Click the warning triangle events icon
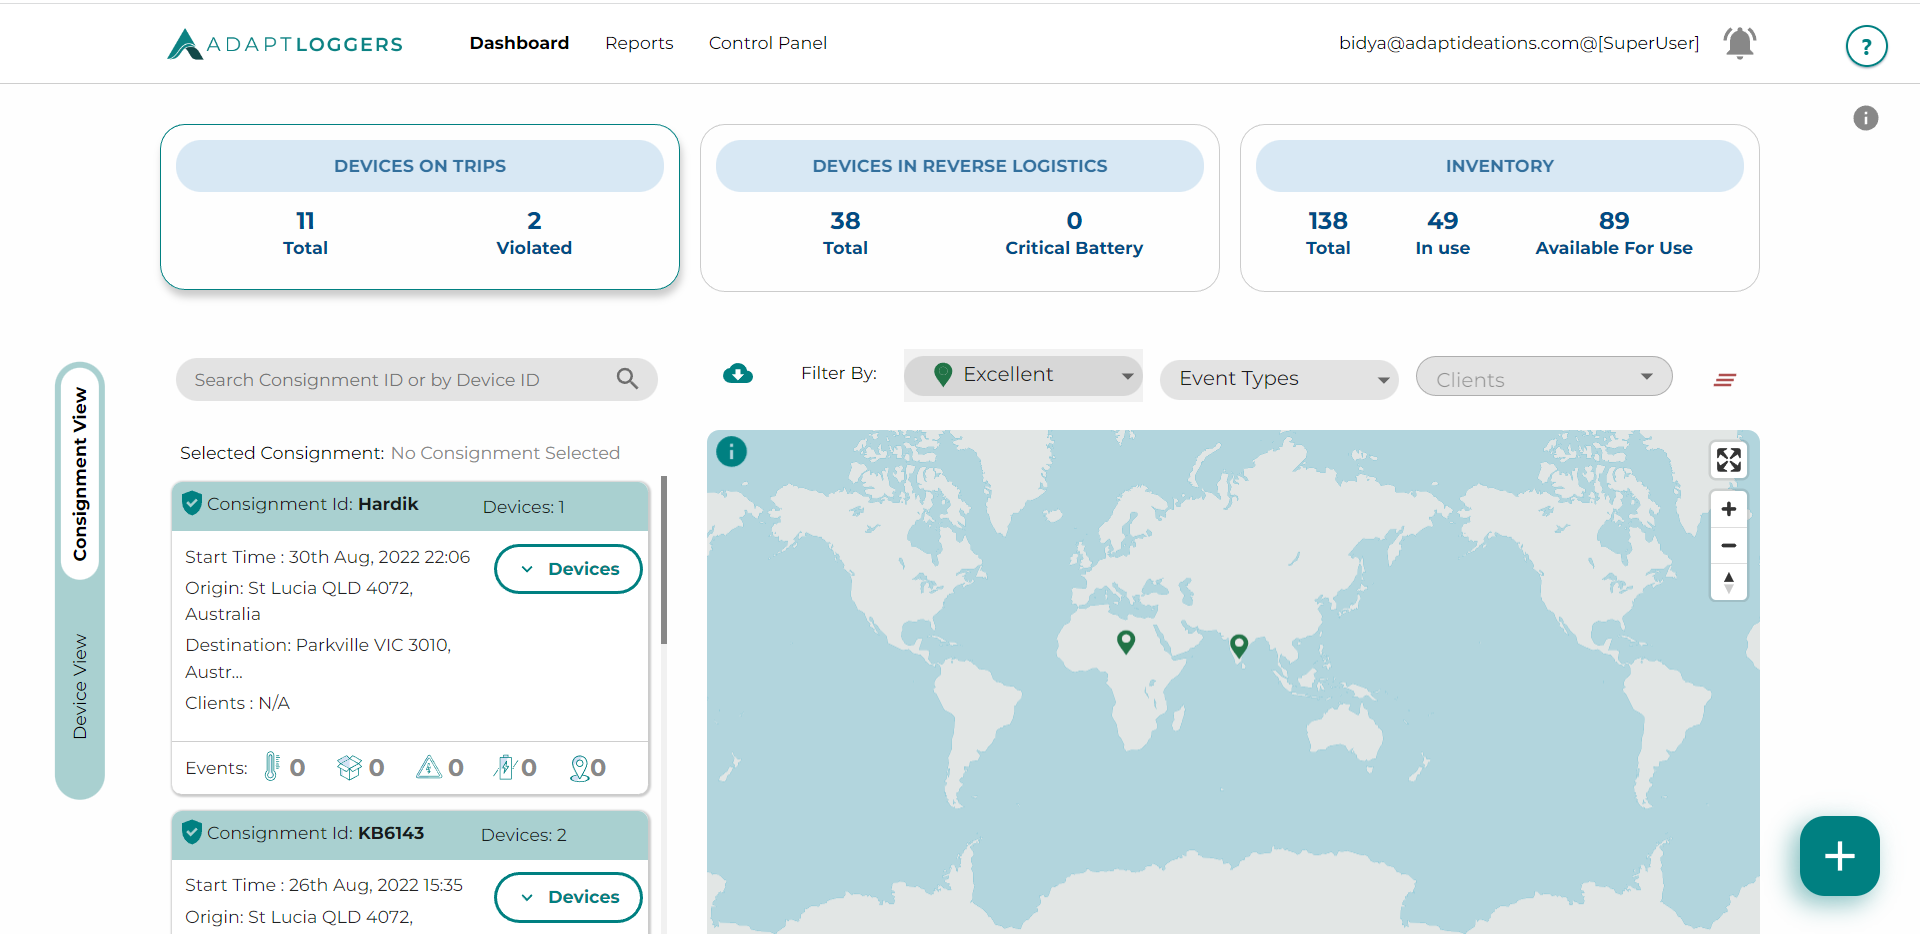Screen dimensions: 1920x934 click(429, 767)
